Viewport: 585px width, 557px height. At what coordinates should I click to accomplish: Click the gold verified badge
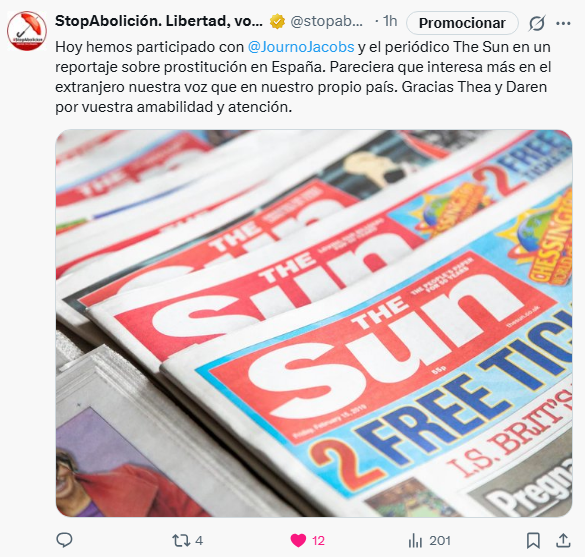[277, 22]
